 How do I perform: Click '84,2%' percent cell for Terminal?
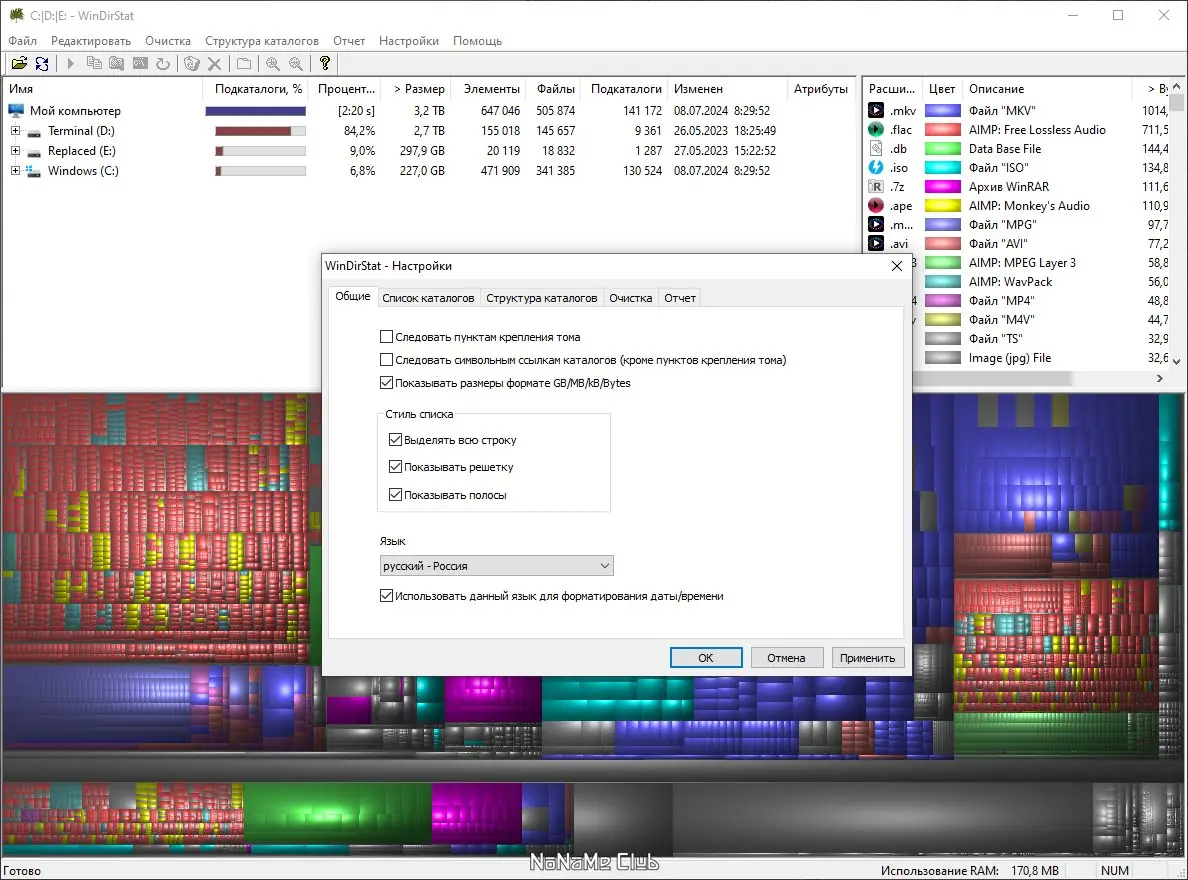[x=359, y=130]
